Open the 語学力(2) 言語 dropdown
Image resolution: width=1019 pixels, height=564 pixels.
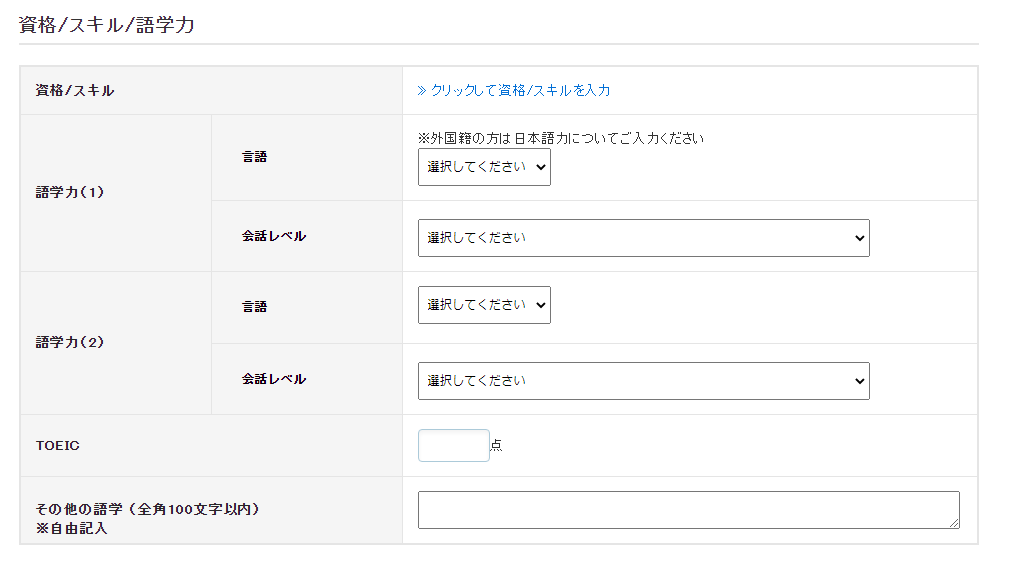(484, 305)
